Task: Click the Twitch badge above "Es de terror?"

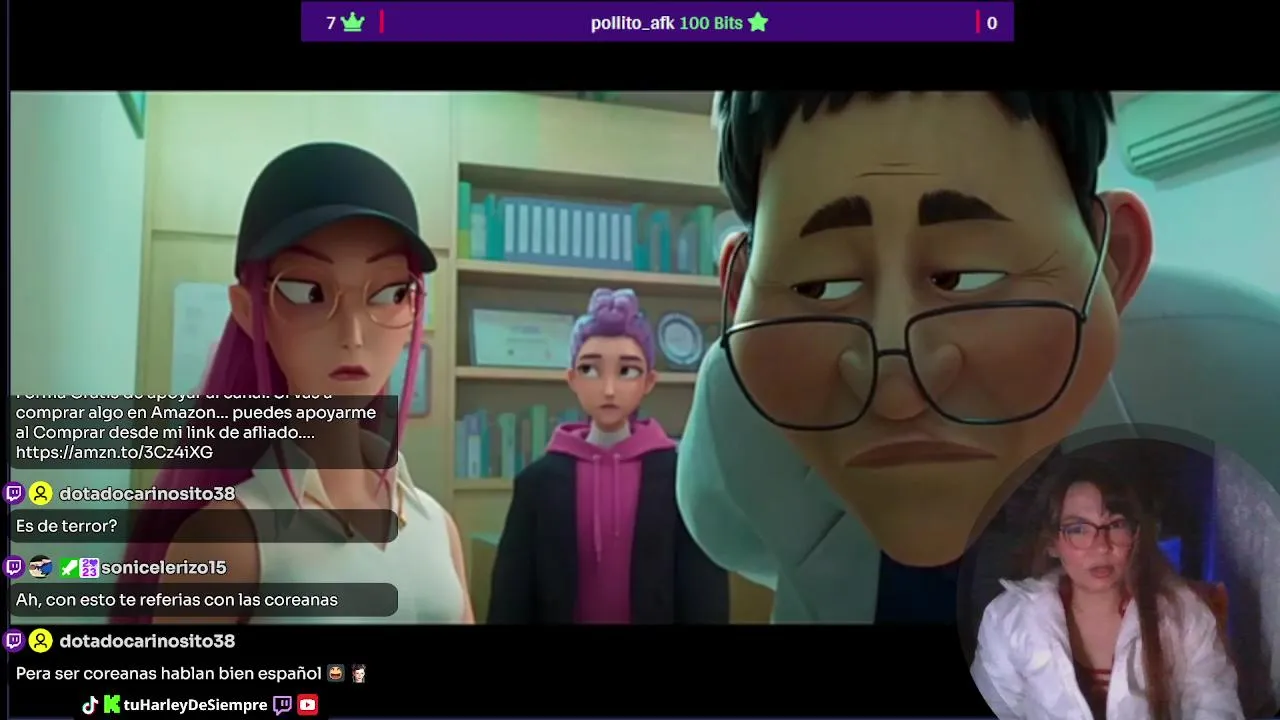Action: point(14,493)
